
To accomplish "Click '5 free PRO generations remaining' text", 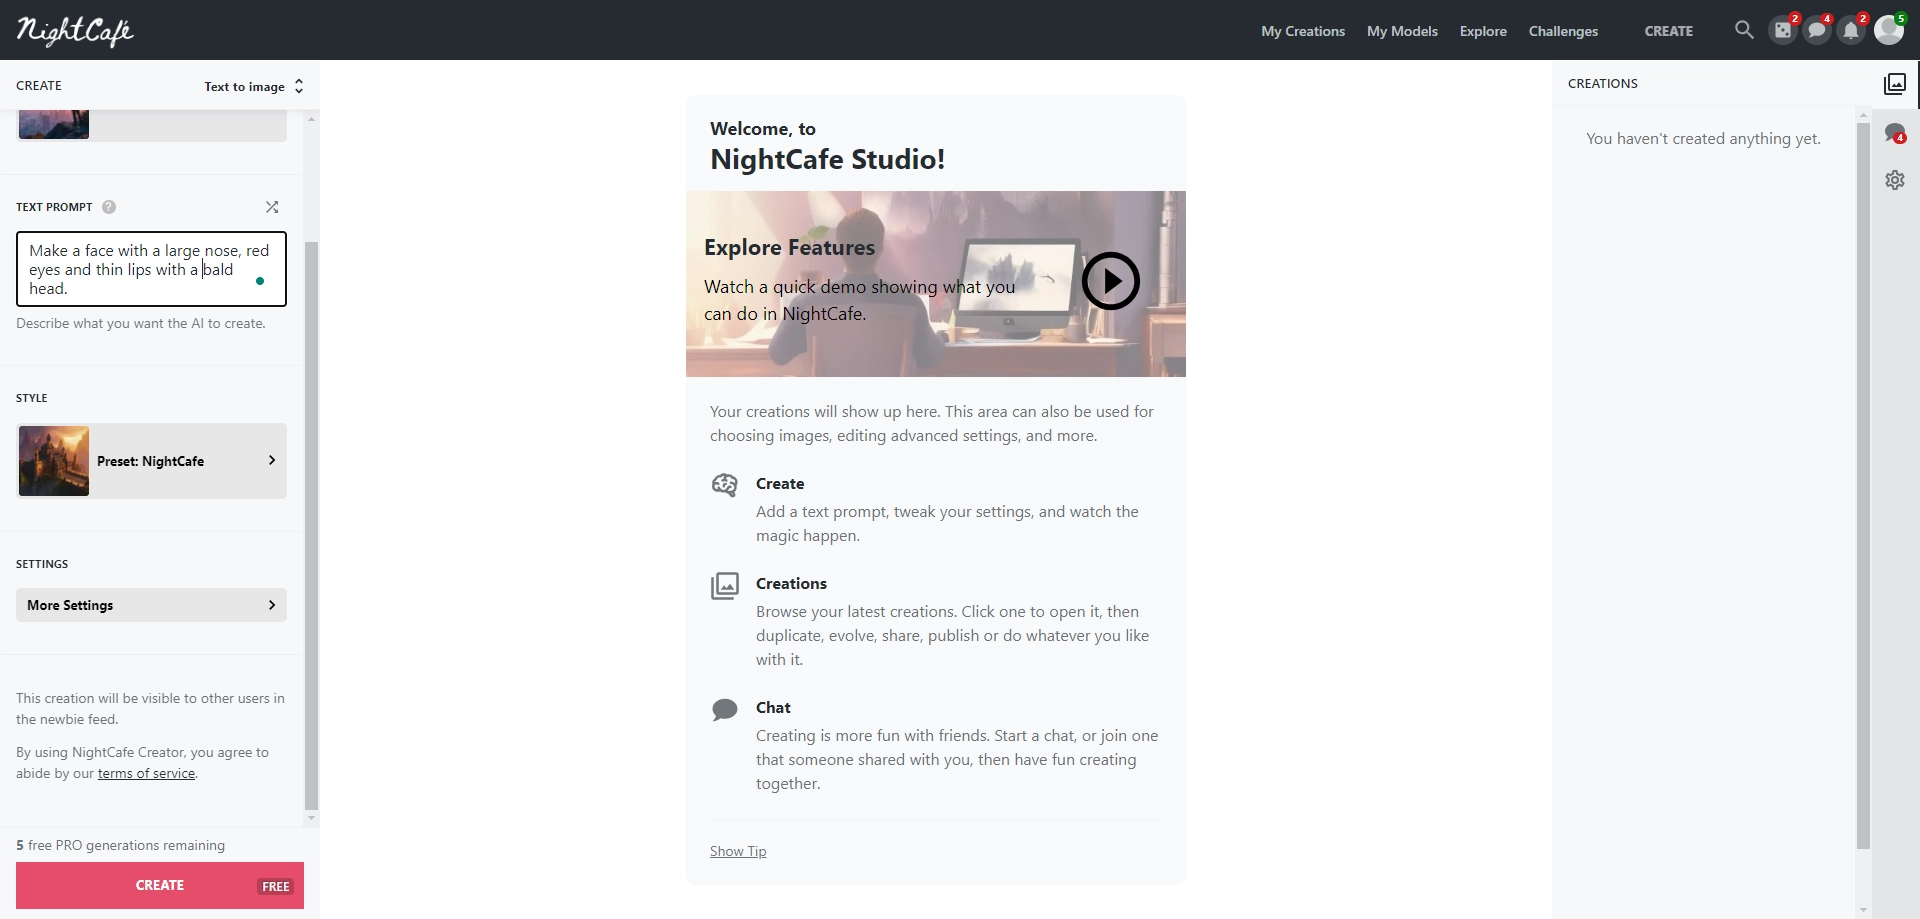I will (120, 845).
